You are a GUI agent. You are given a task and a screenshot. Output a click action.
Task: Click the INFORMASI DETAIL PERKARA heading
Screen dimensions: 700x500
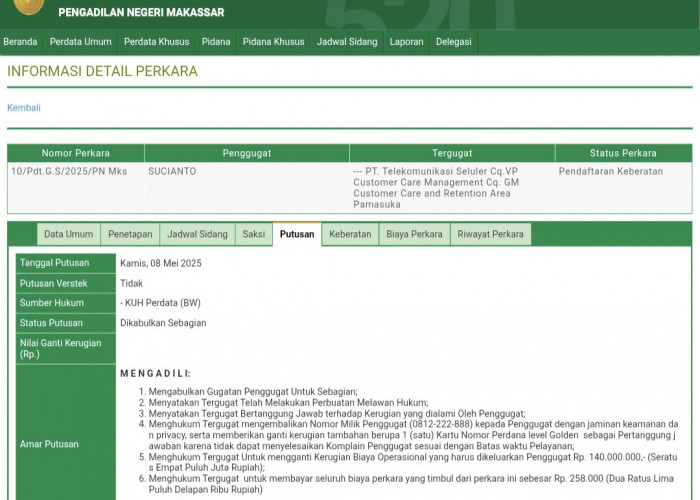click(x=102, y=71)
